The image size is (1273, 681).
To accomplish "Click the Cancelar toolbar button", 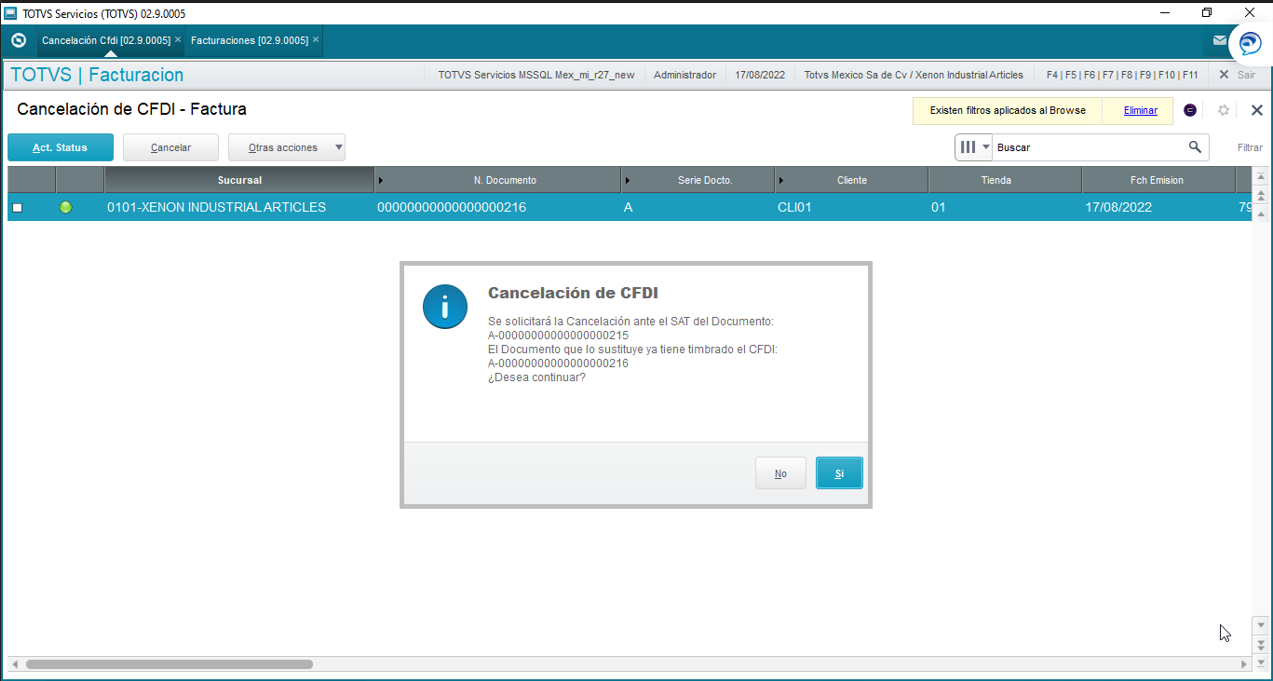I will point(171,147).
